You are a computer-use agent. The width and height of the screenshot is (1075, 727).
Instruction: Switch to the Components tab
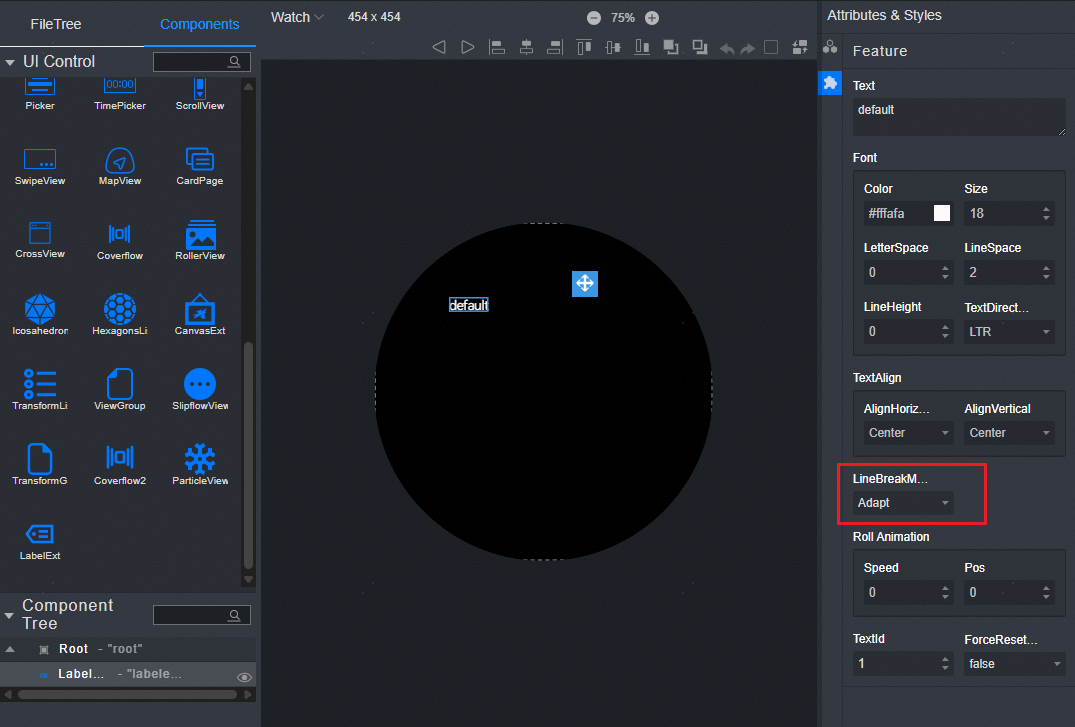pos(199,24)
